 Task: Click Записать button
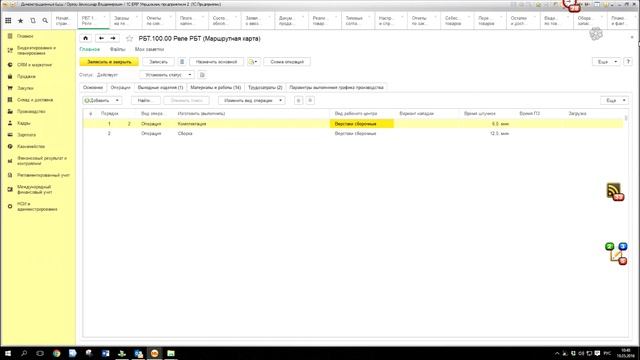click(158, 62)
